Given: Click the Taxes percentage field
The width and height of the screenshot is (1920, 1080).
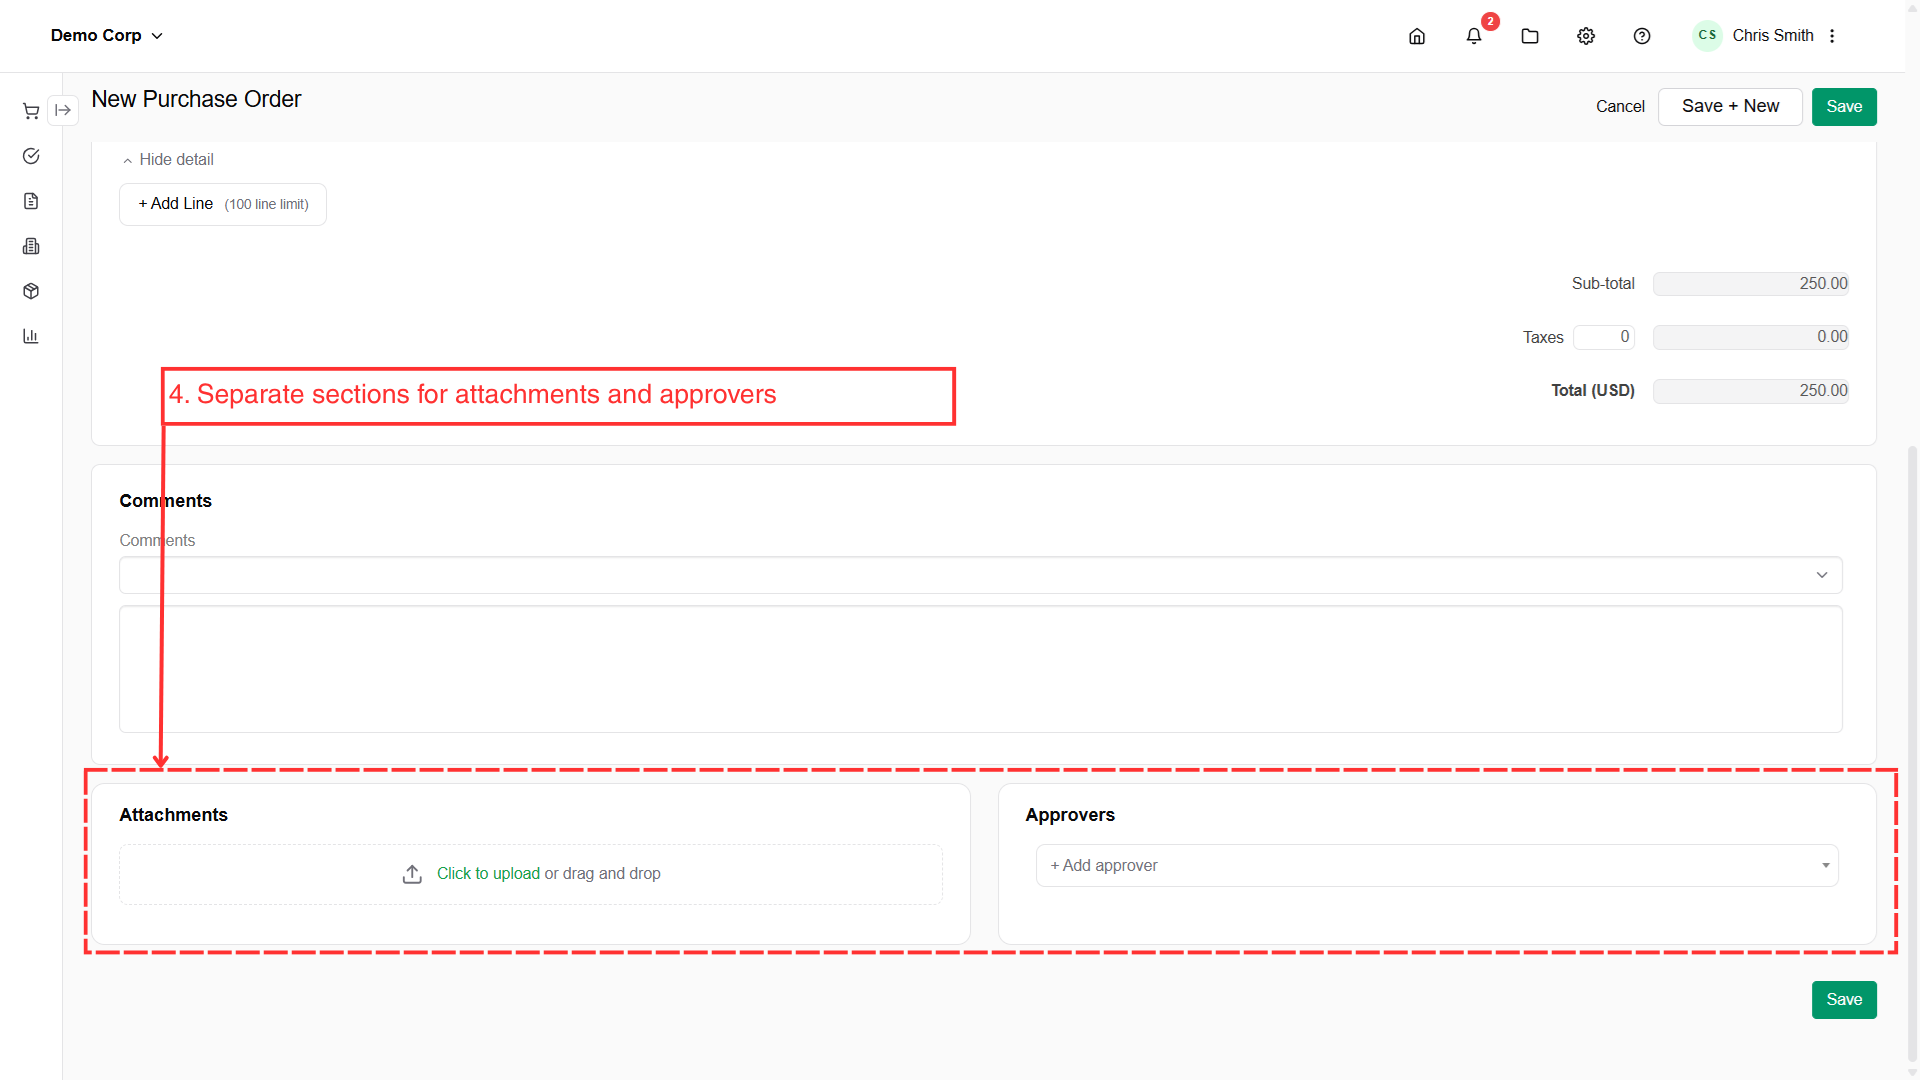Looking at the screenshot, I should 1604,337.
